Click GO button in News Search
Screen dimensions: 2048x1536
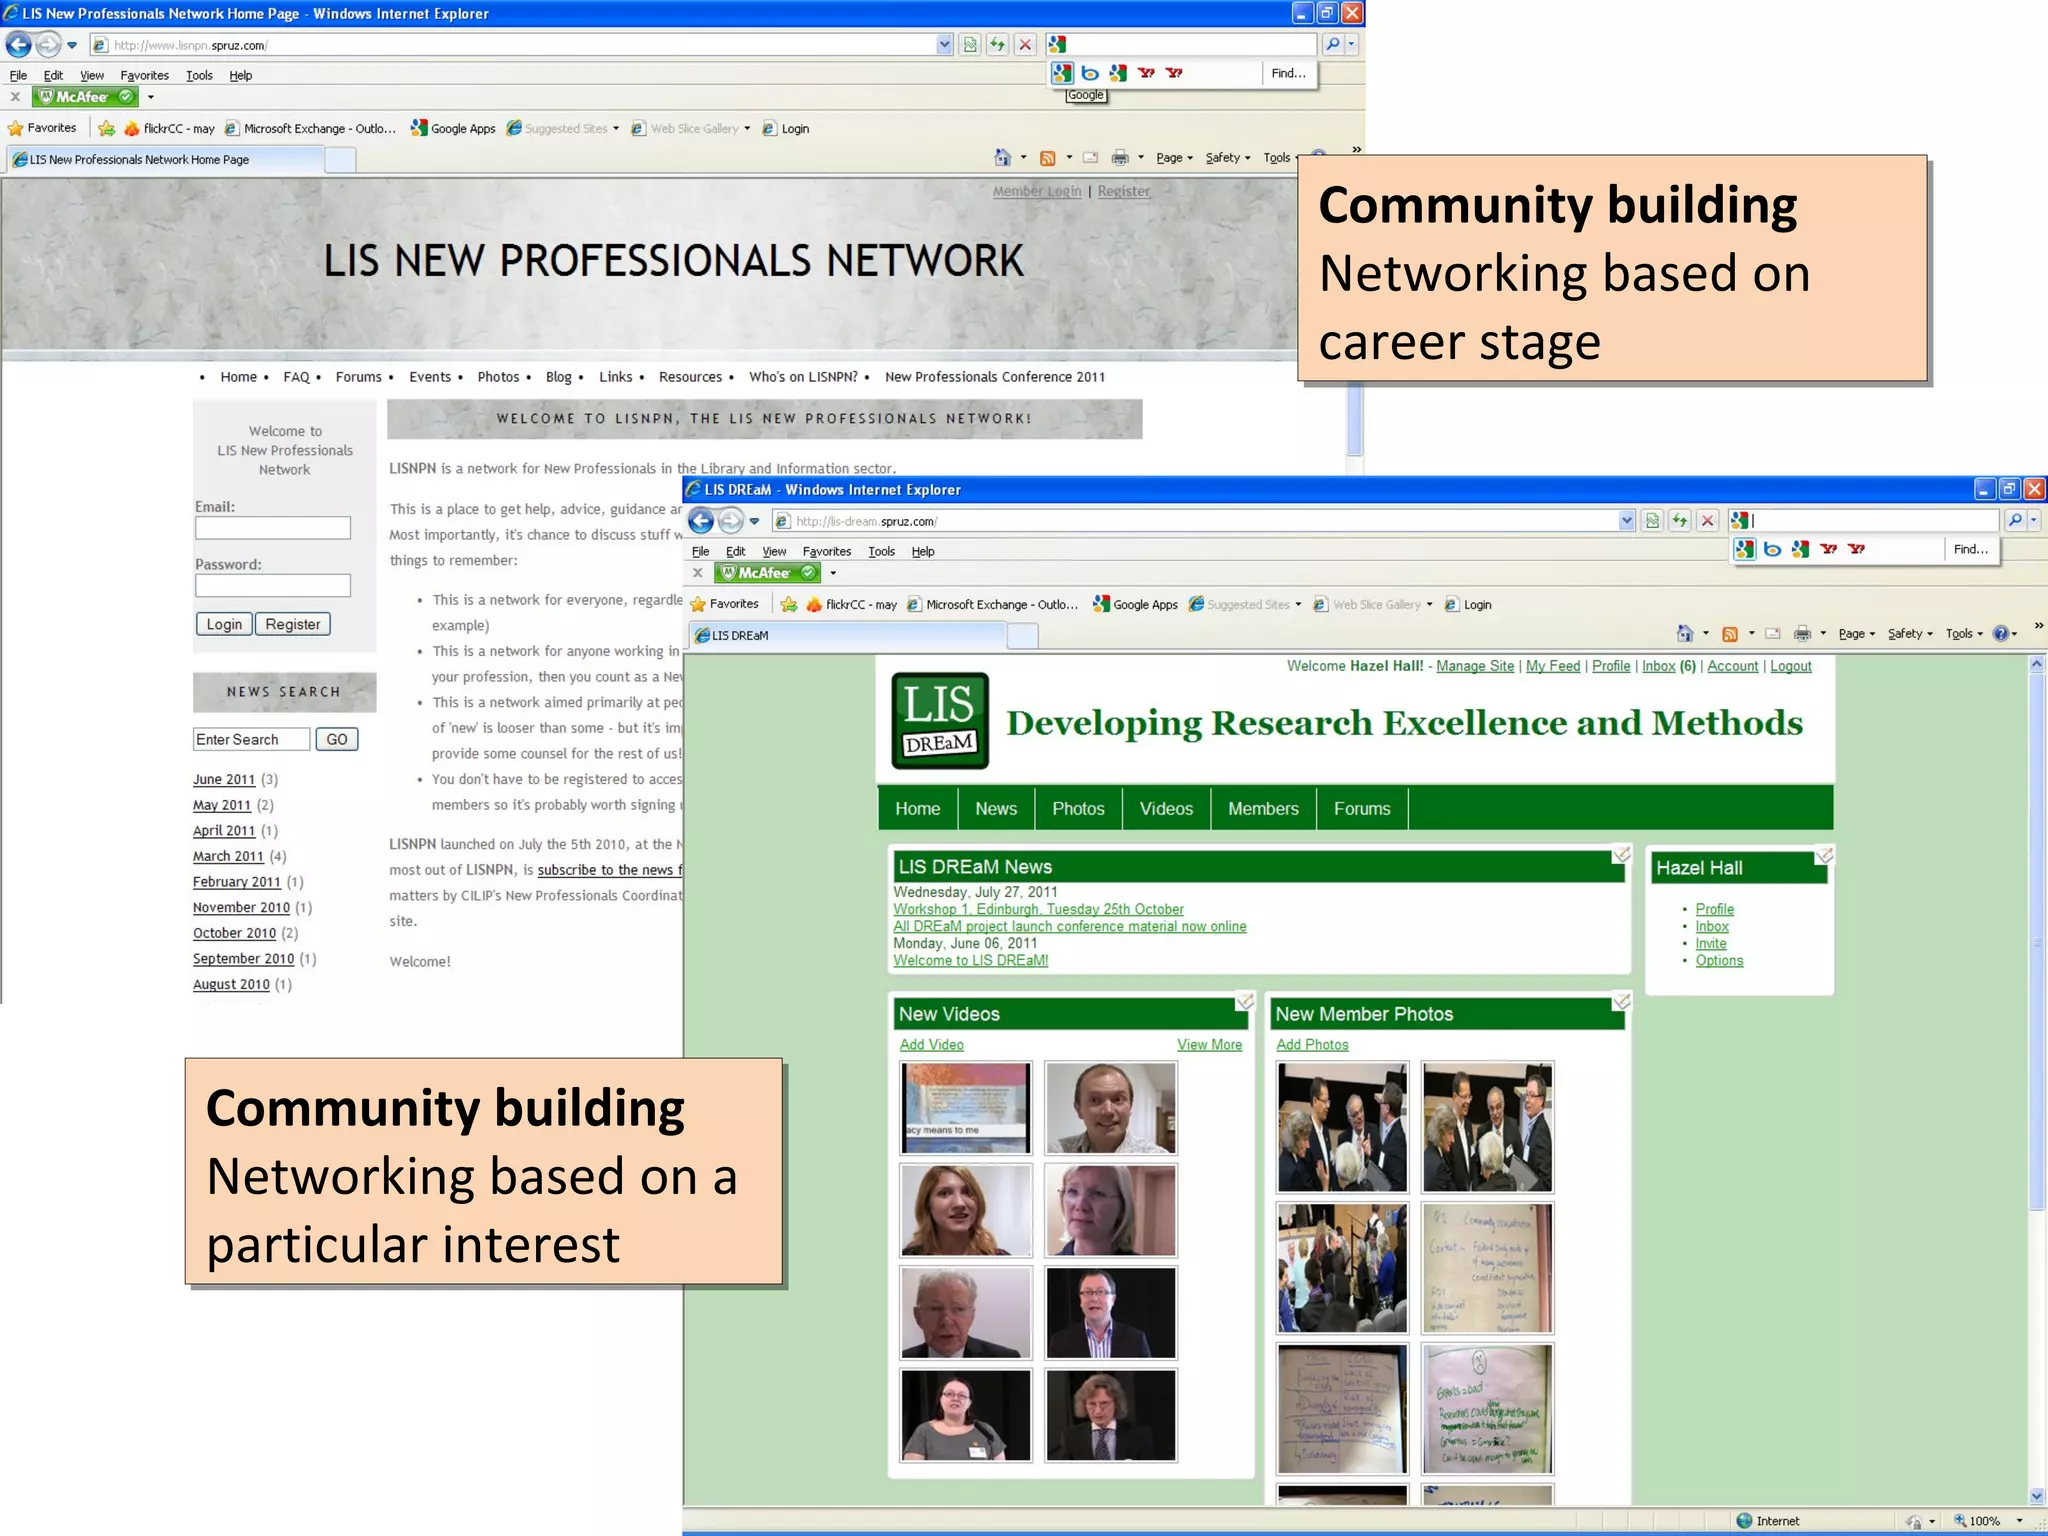pyautogui.click(x=337, y=739)
